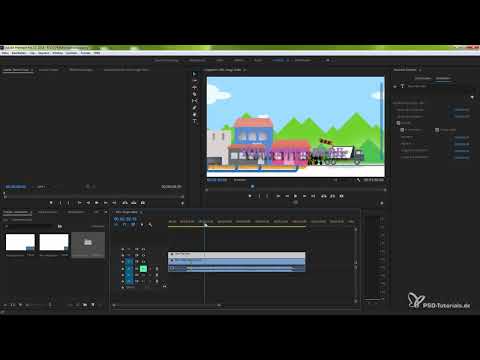Select the Track Select Forward tool
This screenshot has height=360, width=480.
click(x=195, y=81)
